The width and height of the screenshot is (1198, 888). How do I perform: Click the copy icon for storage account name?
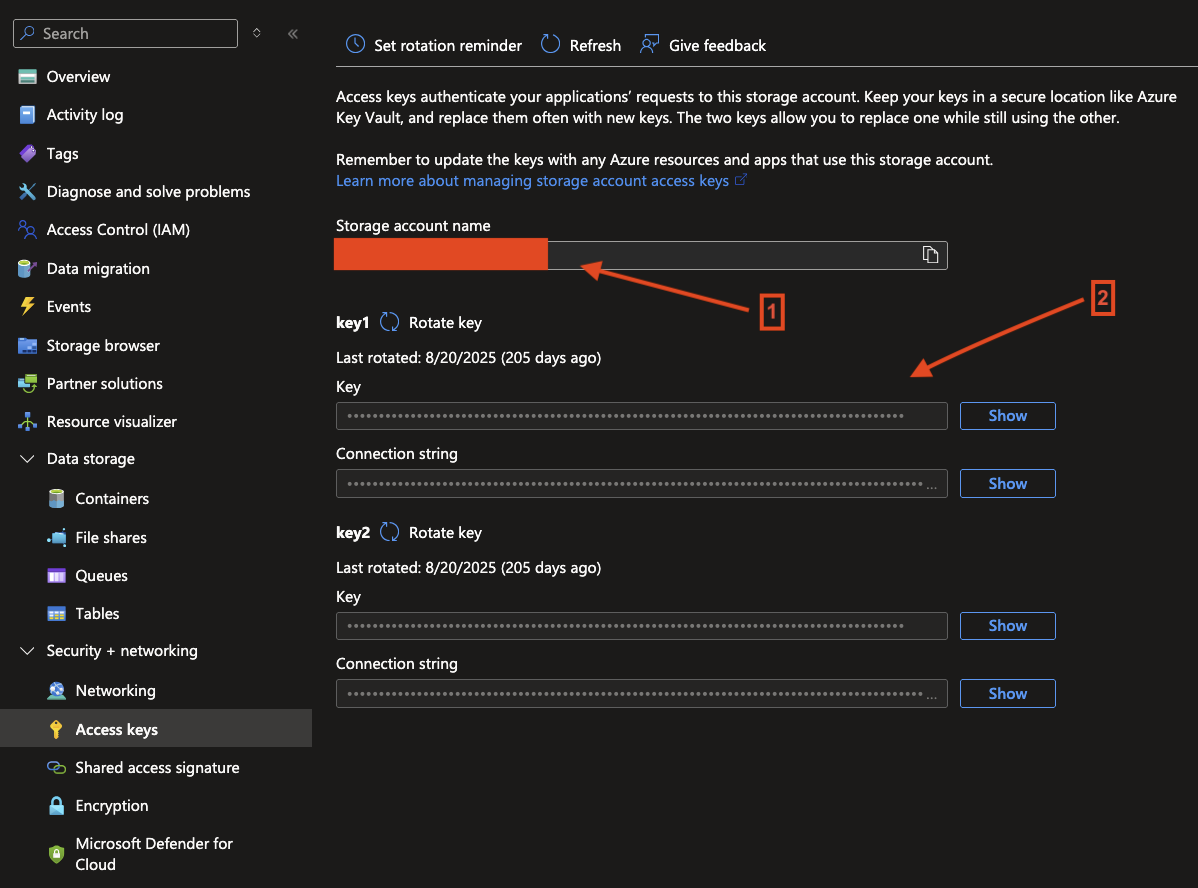(930, 255)
